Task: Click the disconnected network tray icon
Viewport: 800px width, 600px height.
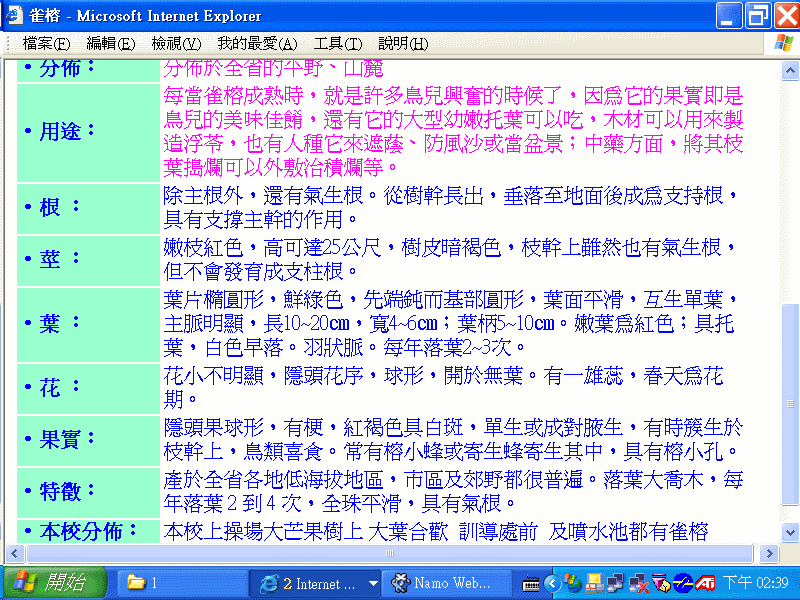Action: (638, 583)
